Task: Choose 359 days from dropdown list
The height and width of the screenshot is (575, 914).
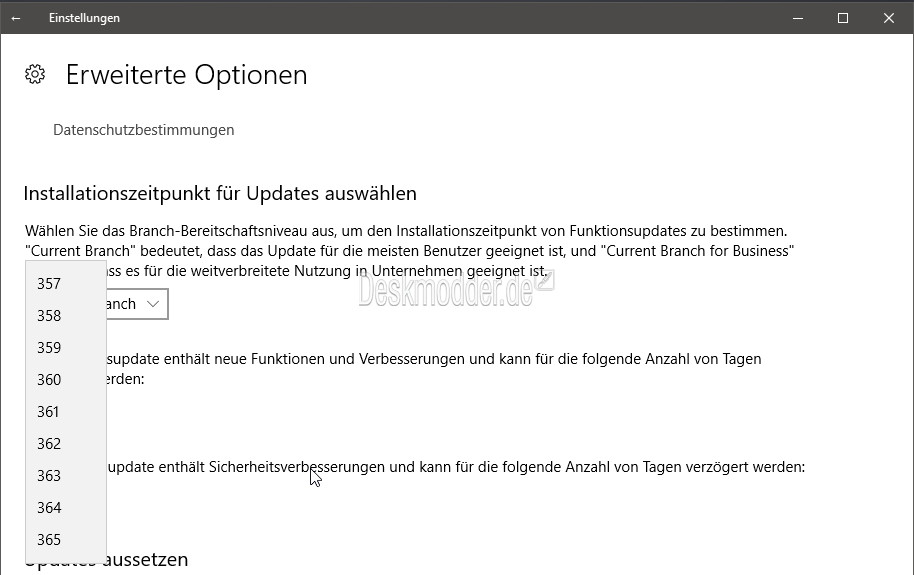Action: (66, 348)
